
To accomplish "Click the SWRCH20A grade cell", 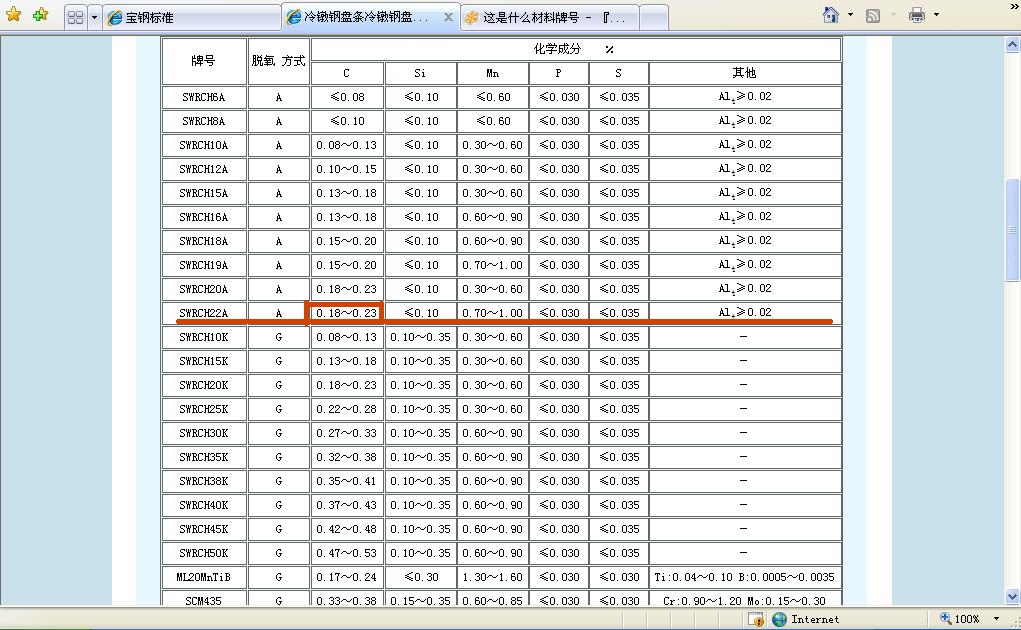I will tap(204, 290).
